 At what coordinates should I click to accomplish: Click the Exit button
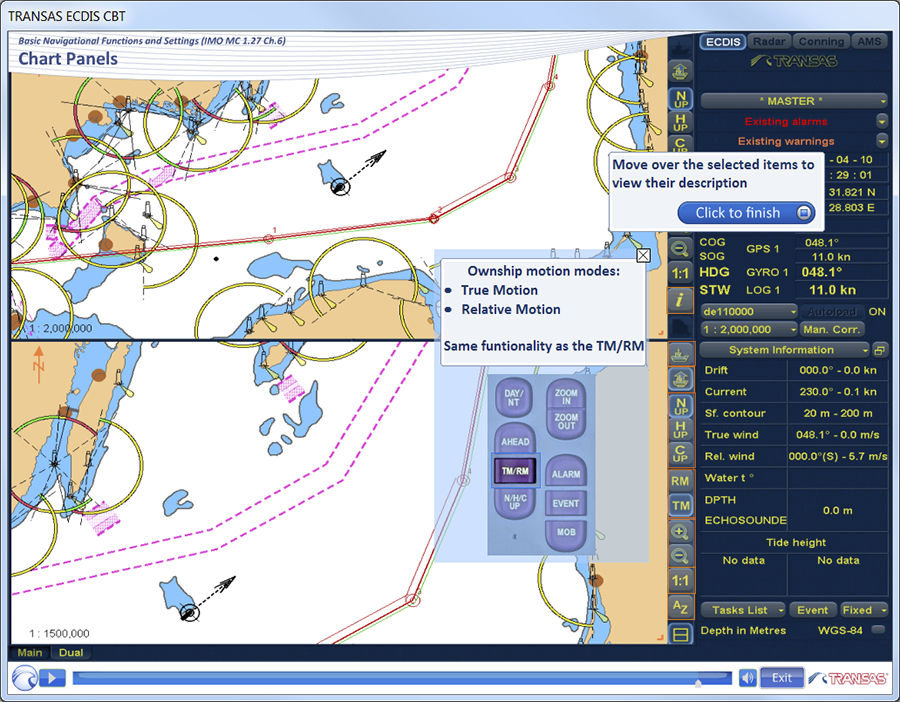coord(782,678)
